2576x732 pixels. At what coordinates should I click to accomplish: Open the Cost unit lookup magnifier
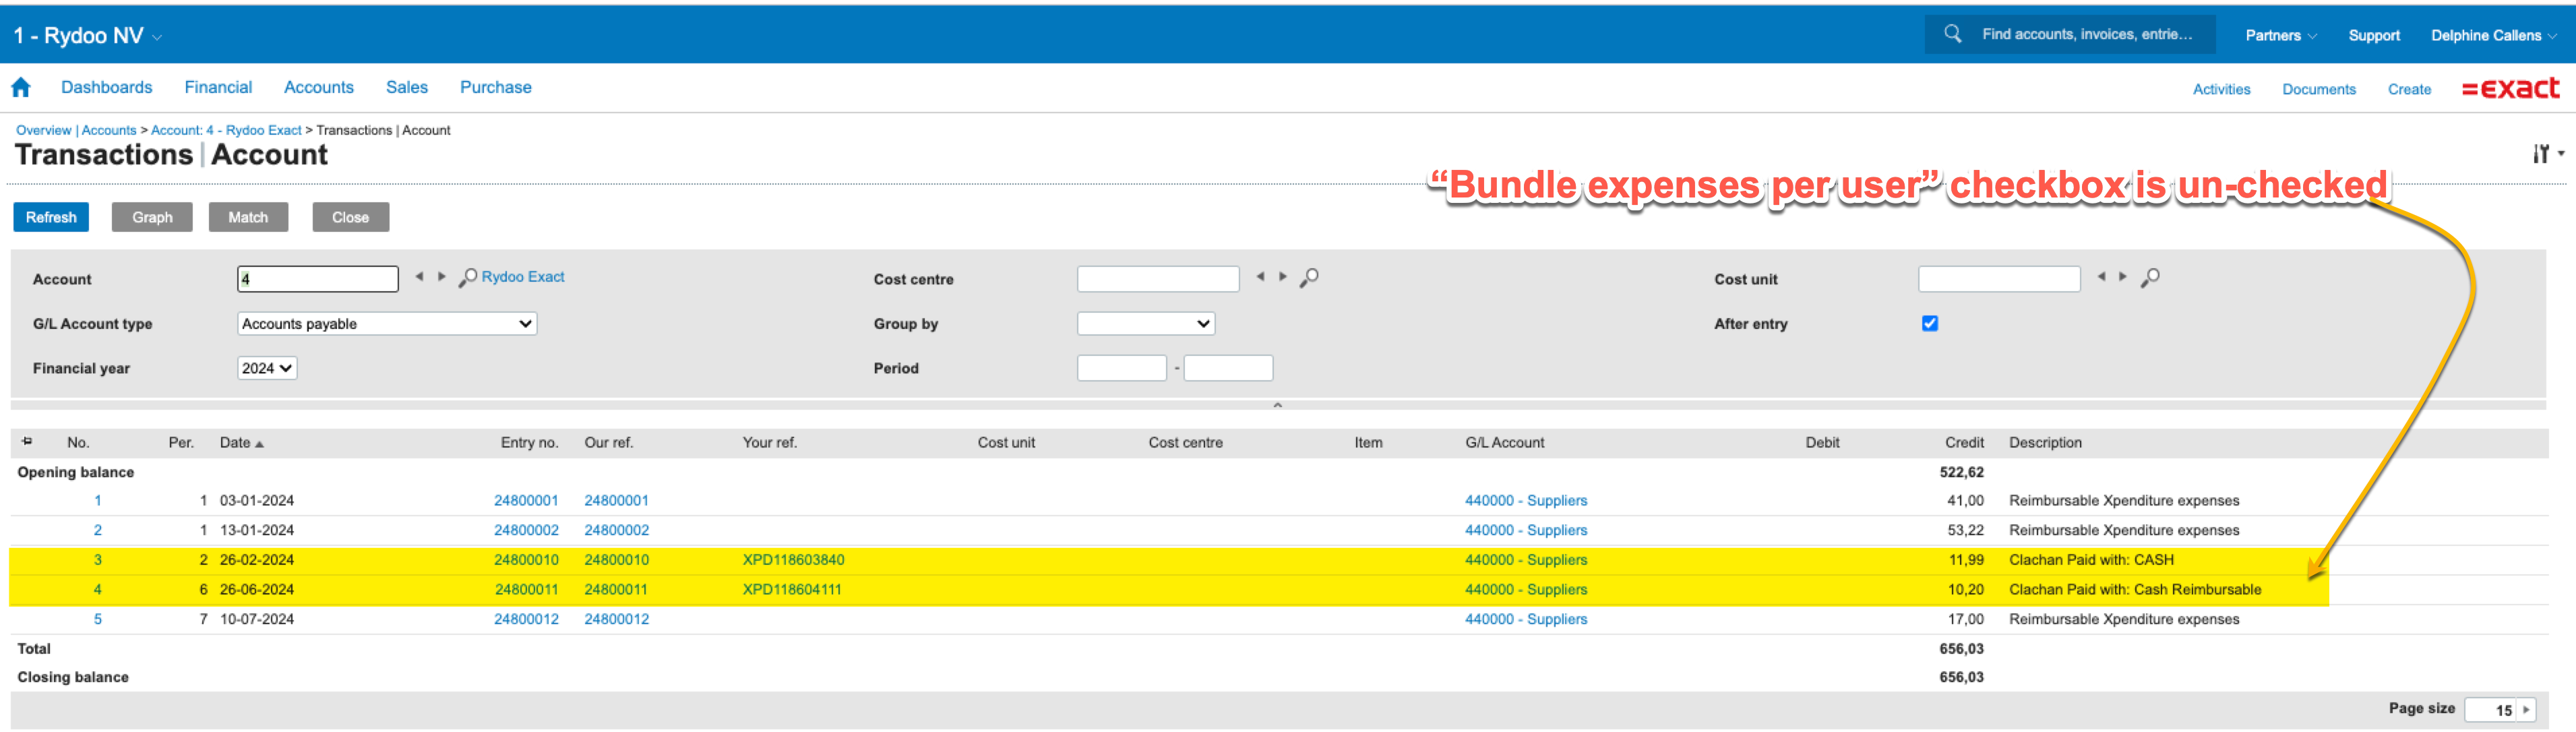[x=2149, y=278]
